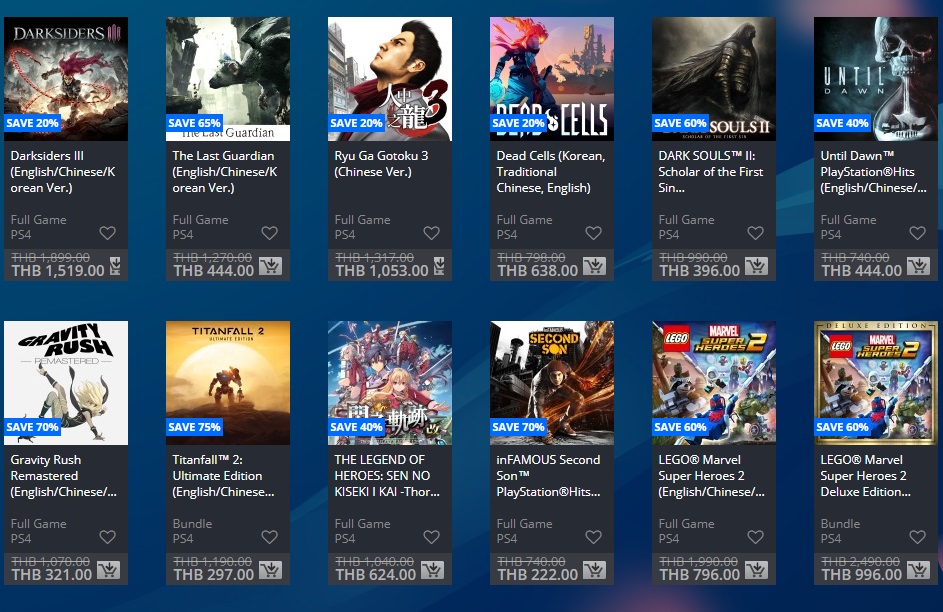The width and height of the screenshot is (943, 612).
Task: Open the inFAMOUS Second Son title link
Action: [x=548, y=476]
